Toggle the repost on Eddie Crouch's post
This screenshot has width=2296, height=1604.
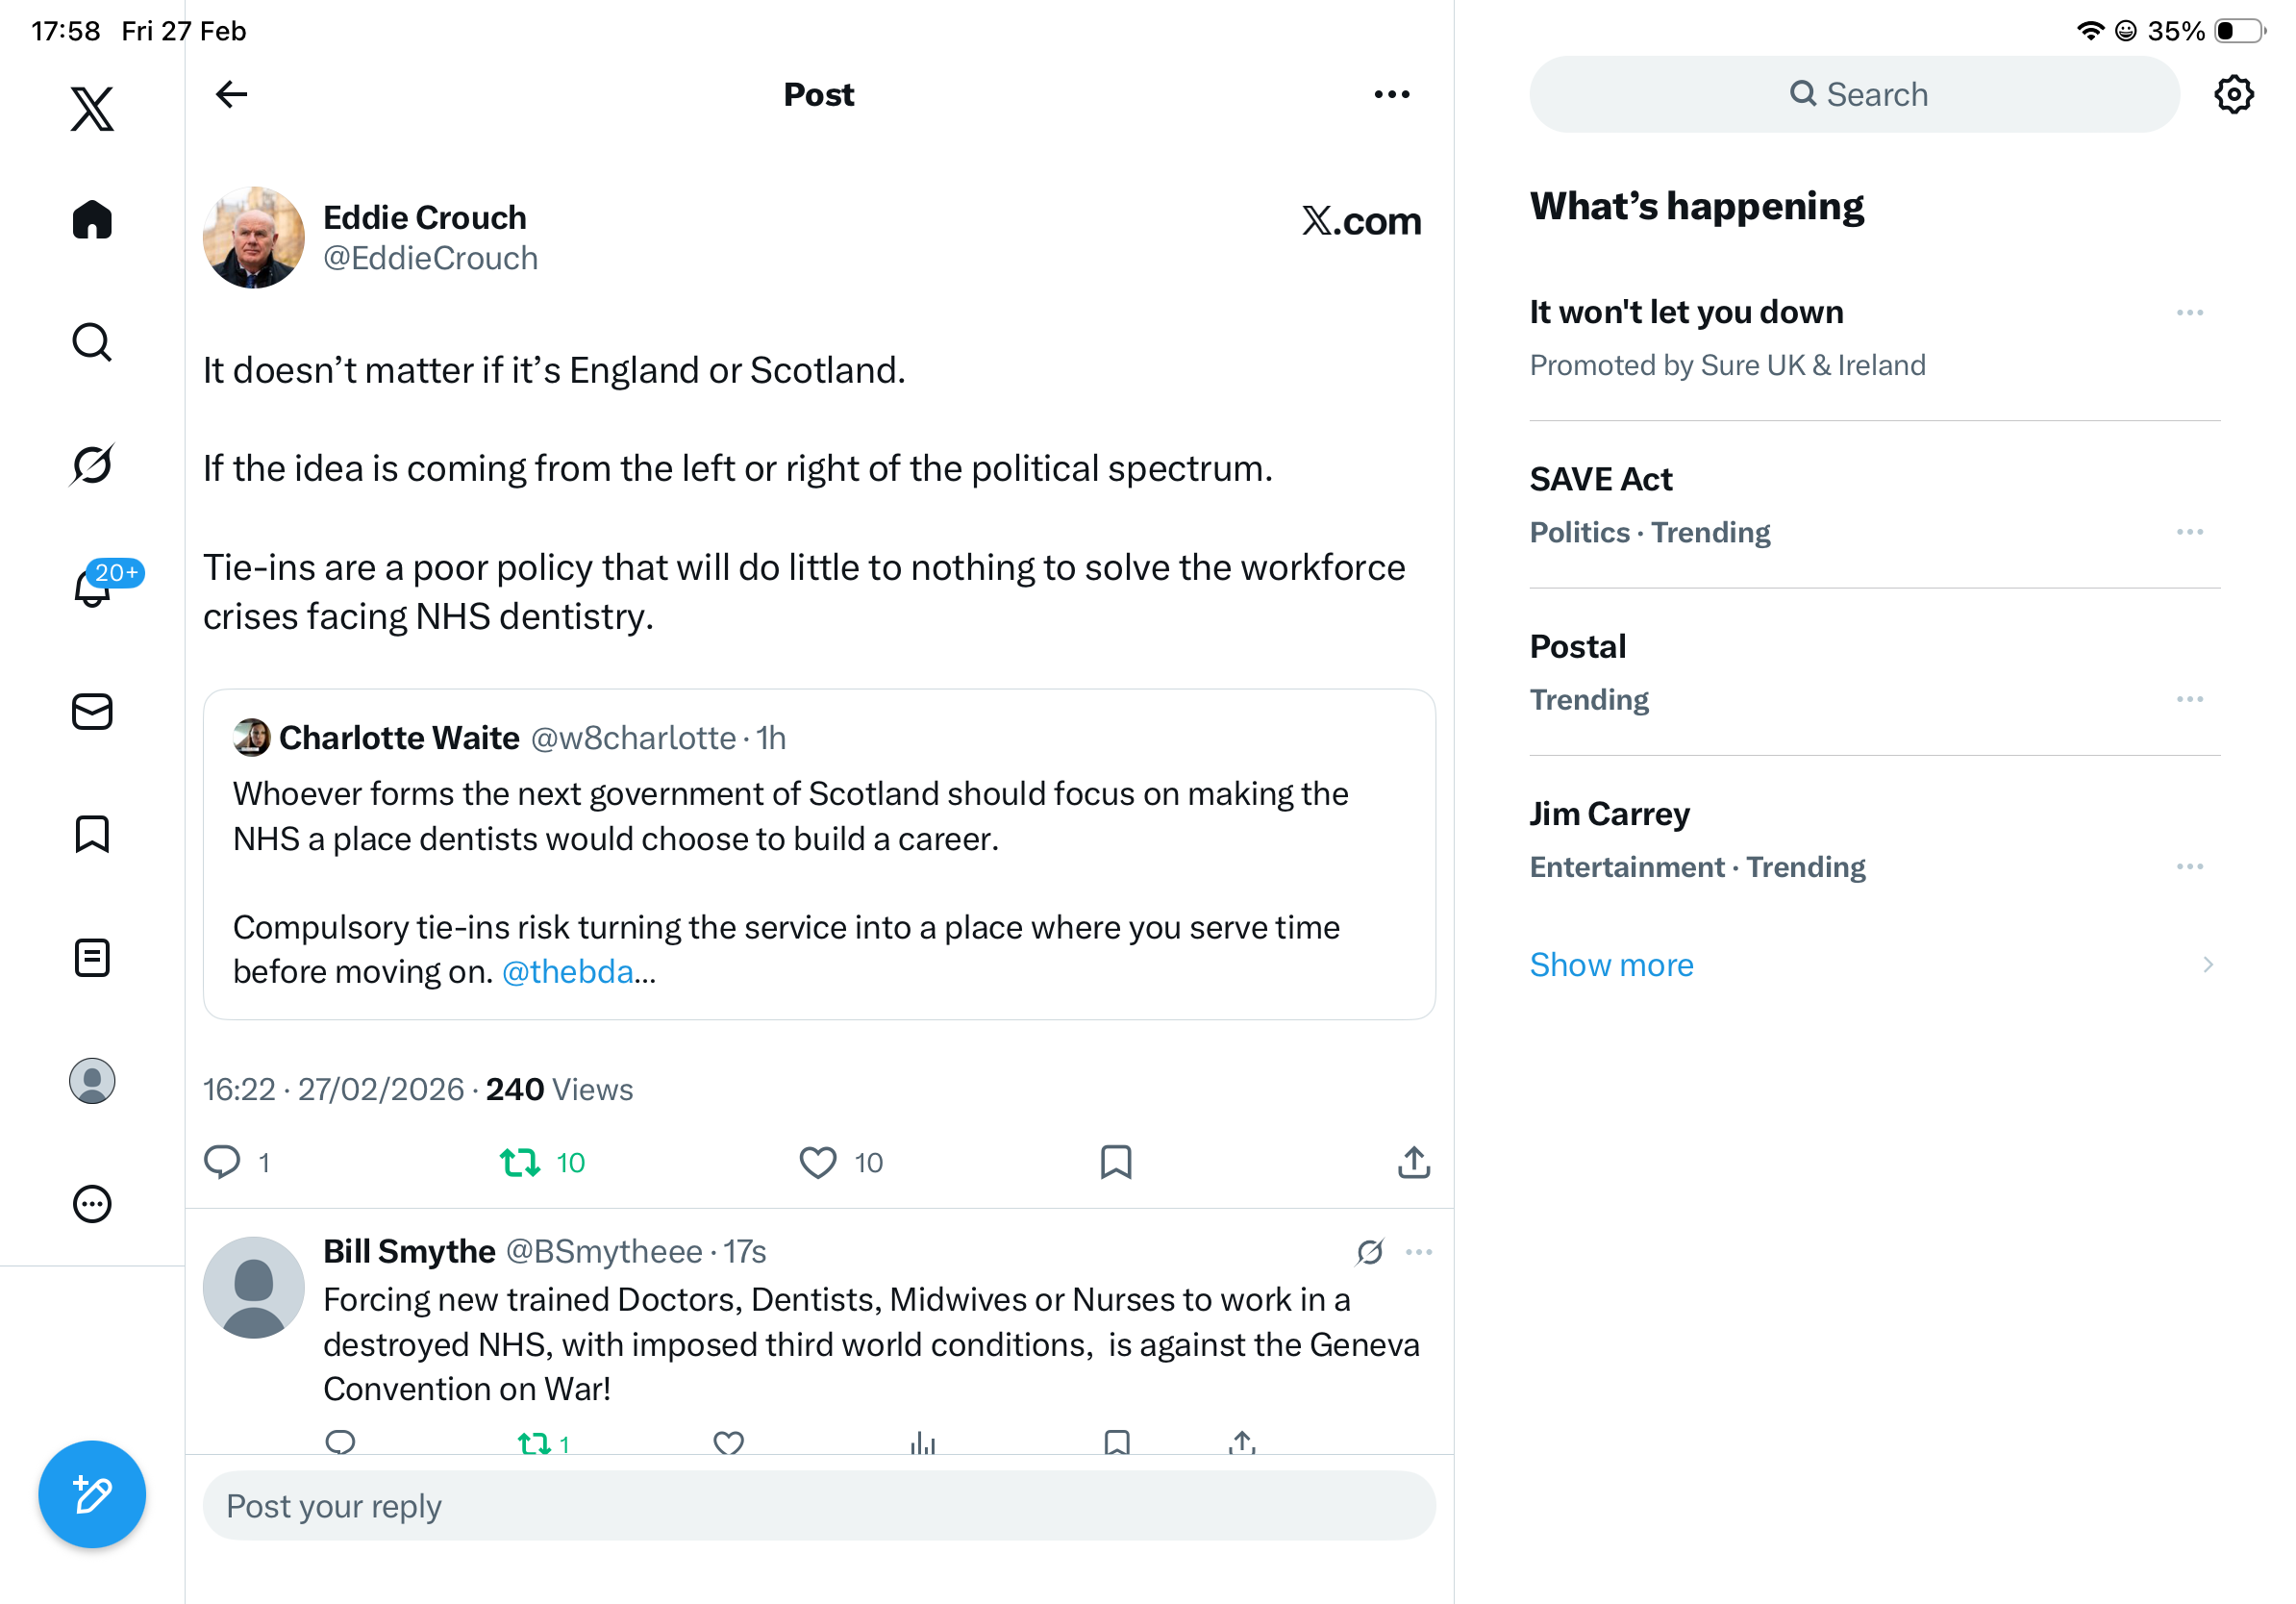click(x=520, y=1162)
